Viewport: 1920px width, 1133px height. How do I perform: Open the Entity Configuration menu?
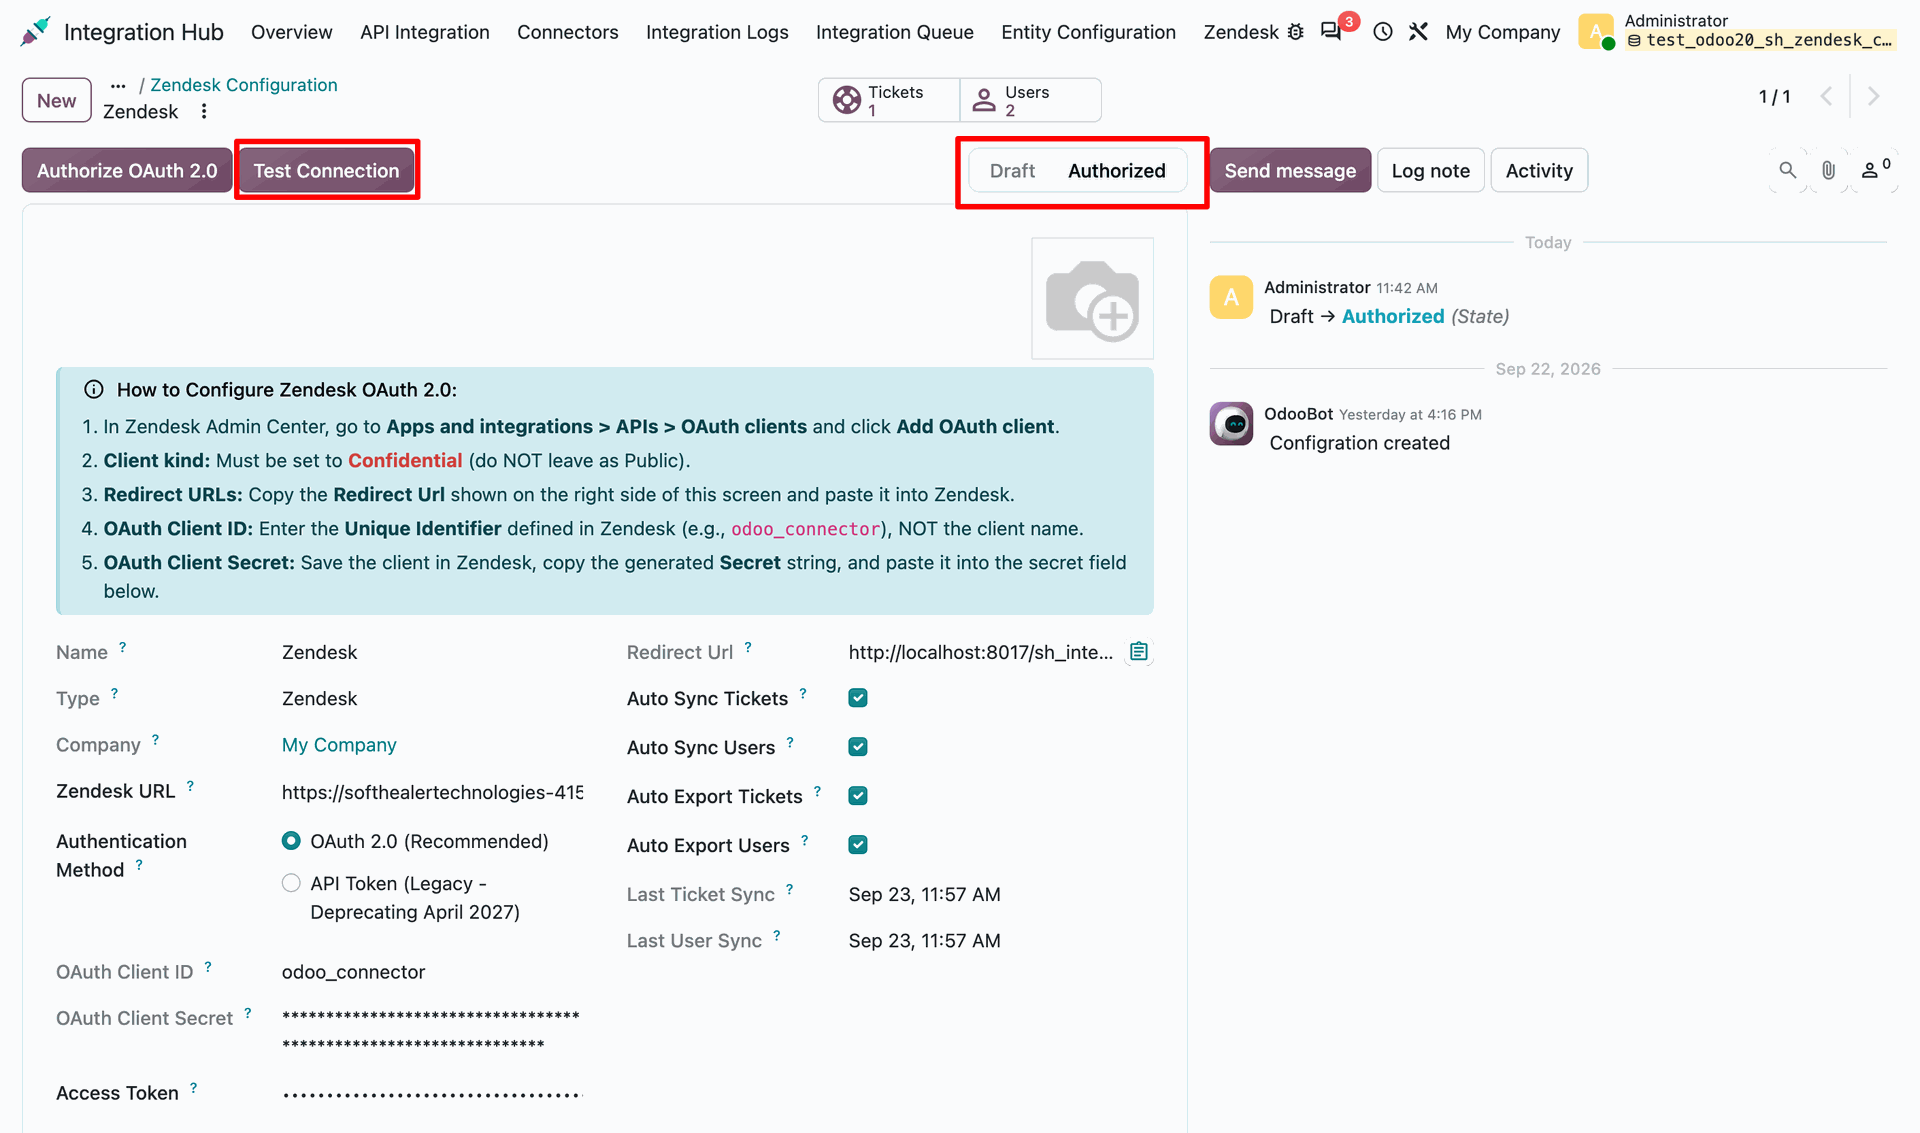(x=1088, y=32)
